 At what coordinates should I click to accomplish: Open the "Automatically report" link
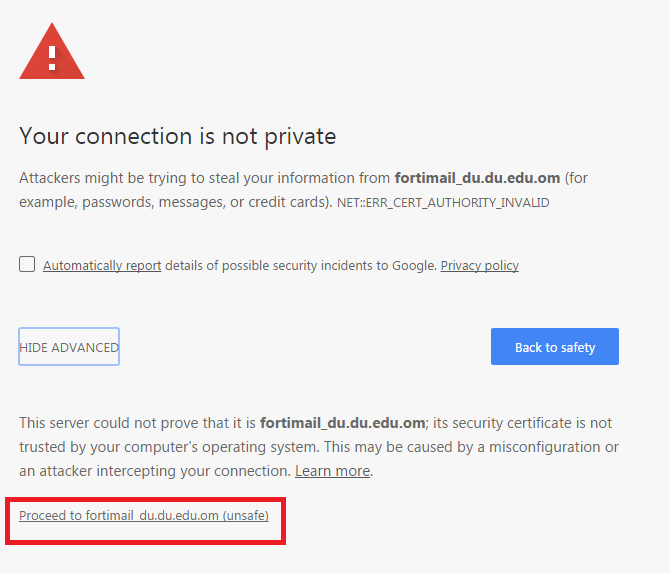click(102, 266)
